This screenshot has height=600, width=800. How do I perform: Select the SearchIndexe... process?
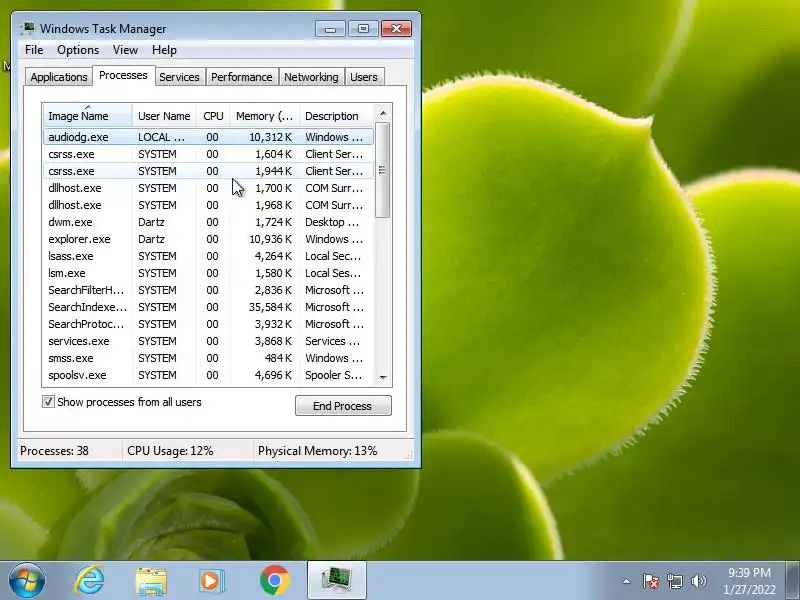coord(209,307)
